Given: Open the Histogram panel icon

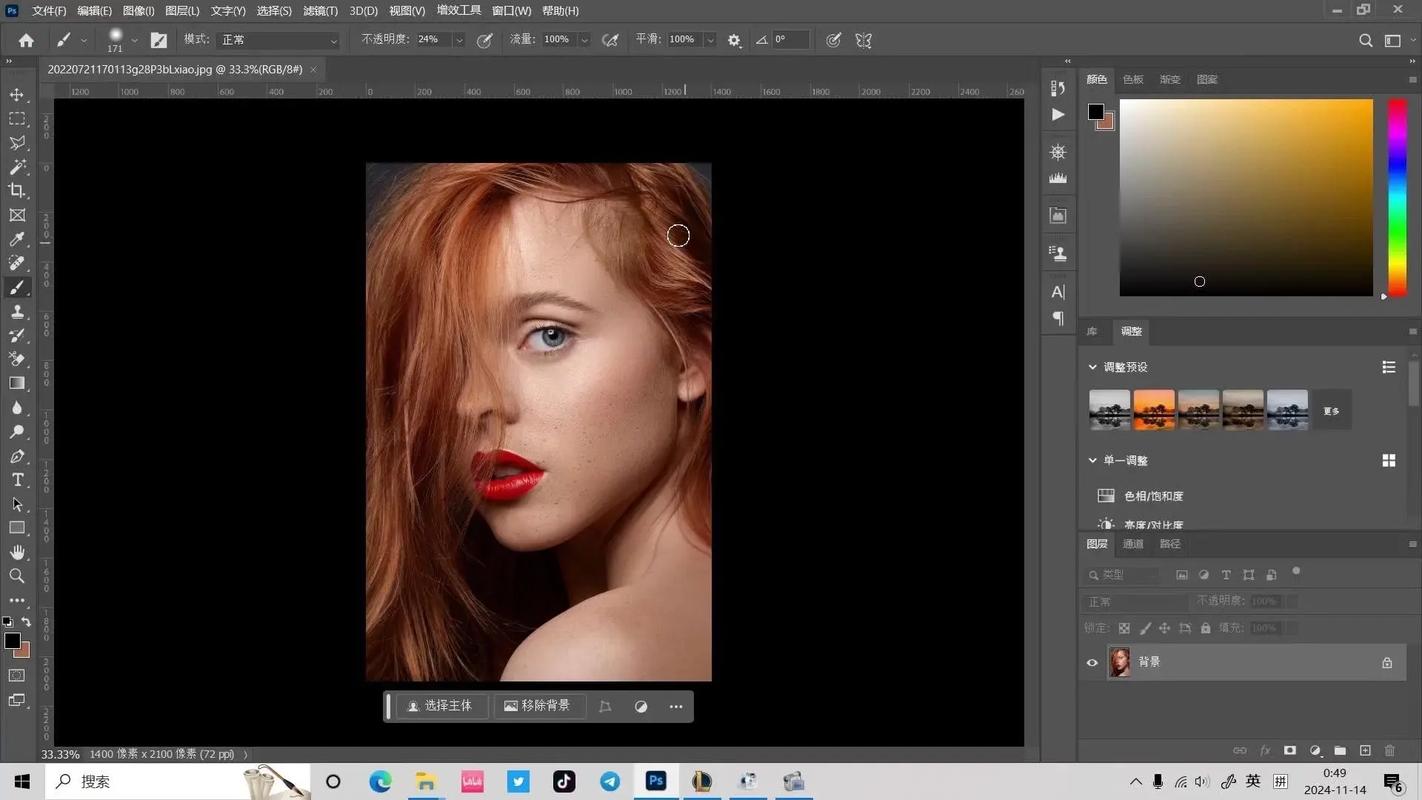Looking at the screenshot, I should point(1057,177).
